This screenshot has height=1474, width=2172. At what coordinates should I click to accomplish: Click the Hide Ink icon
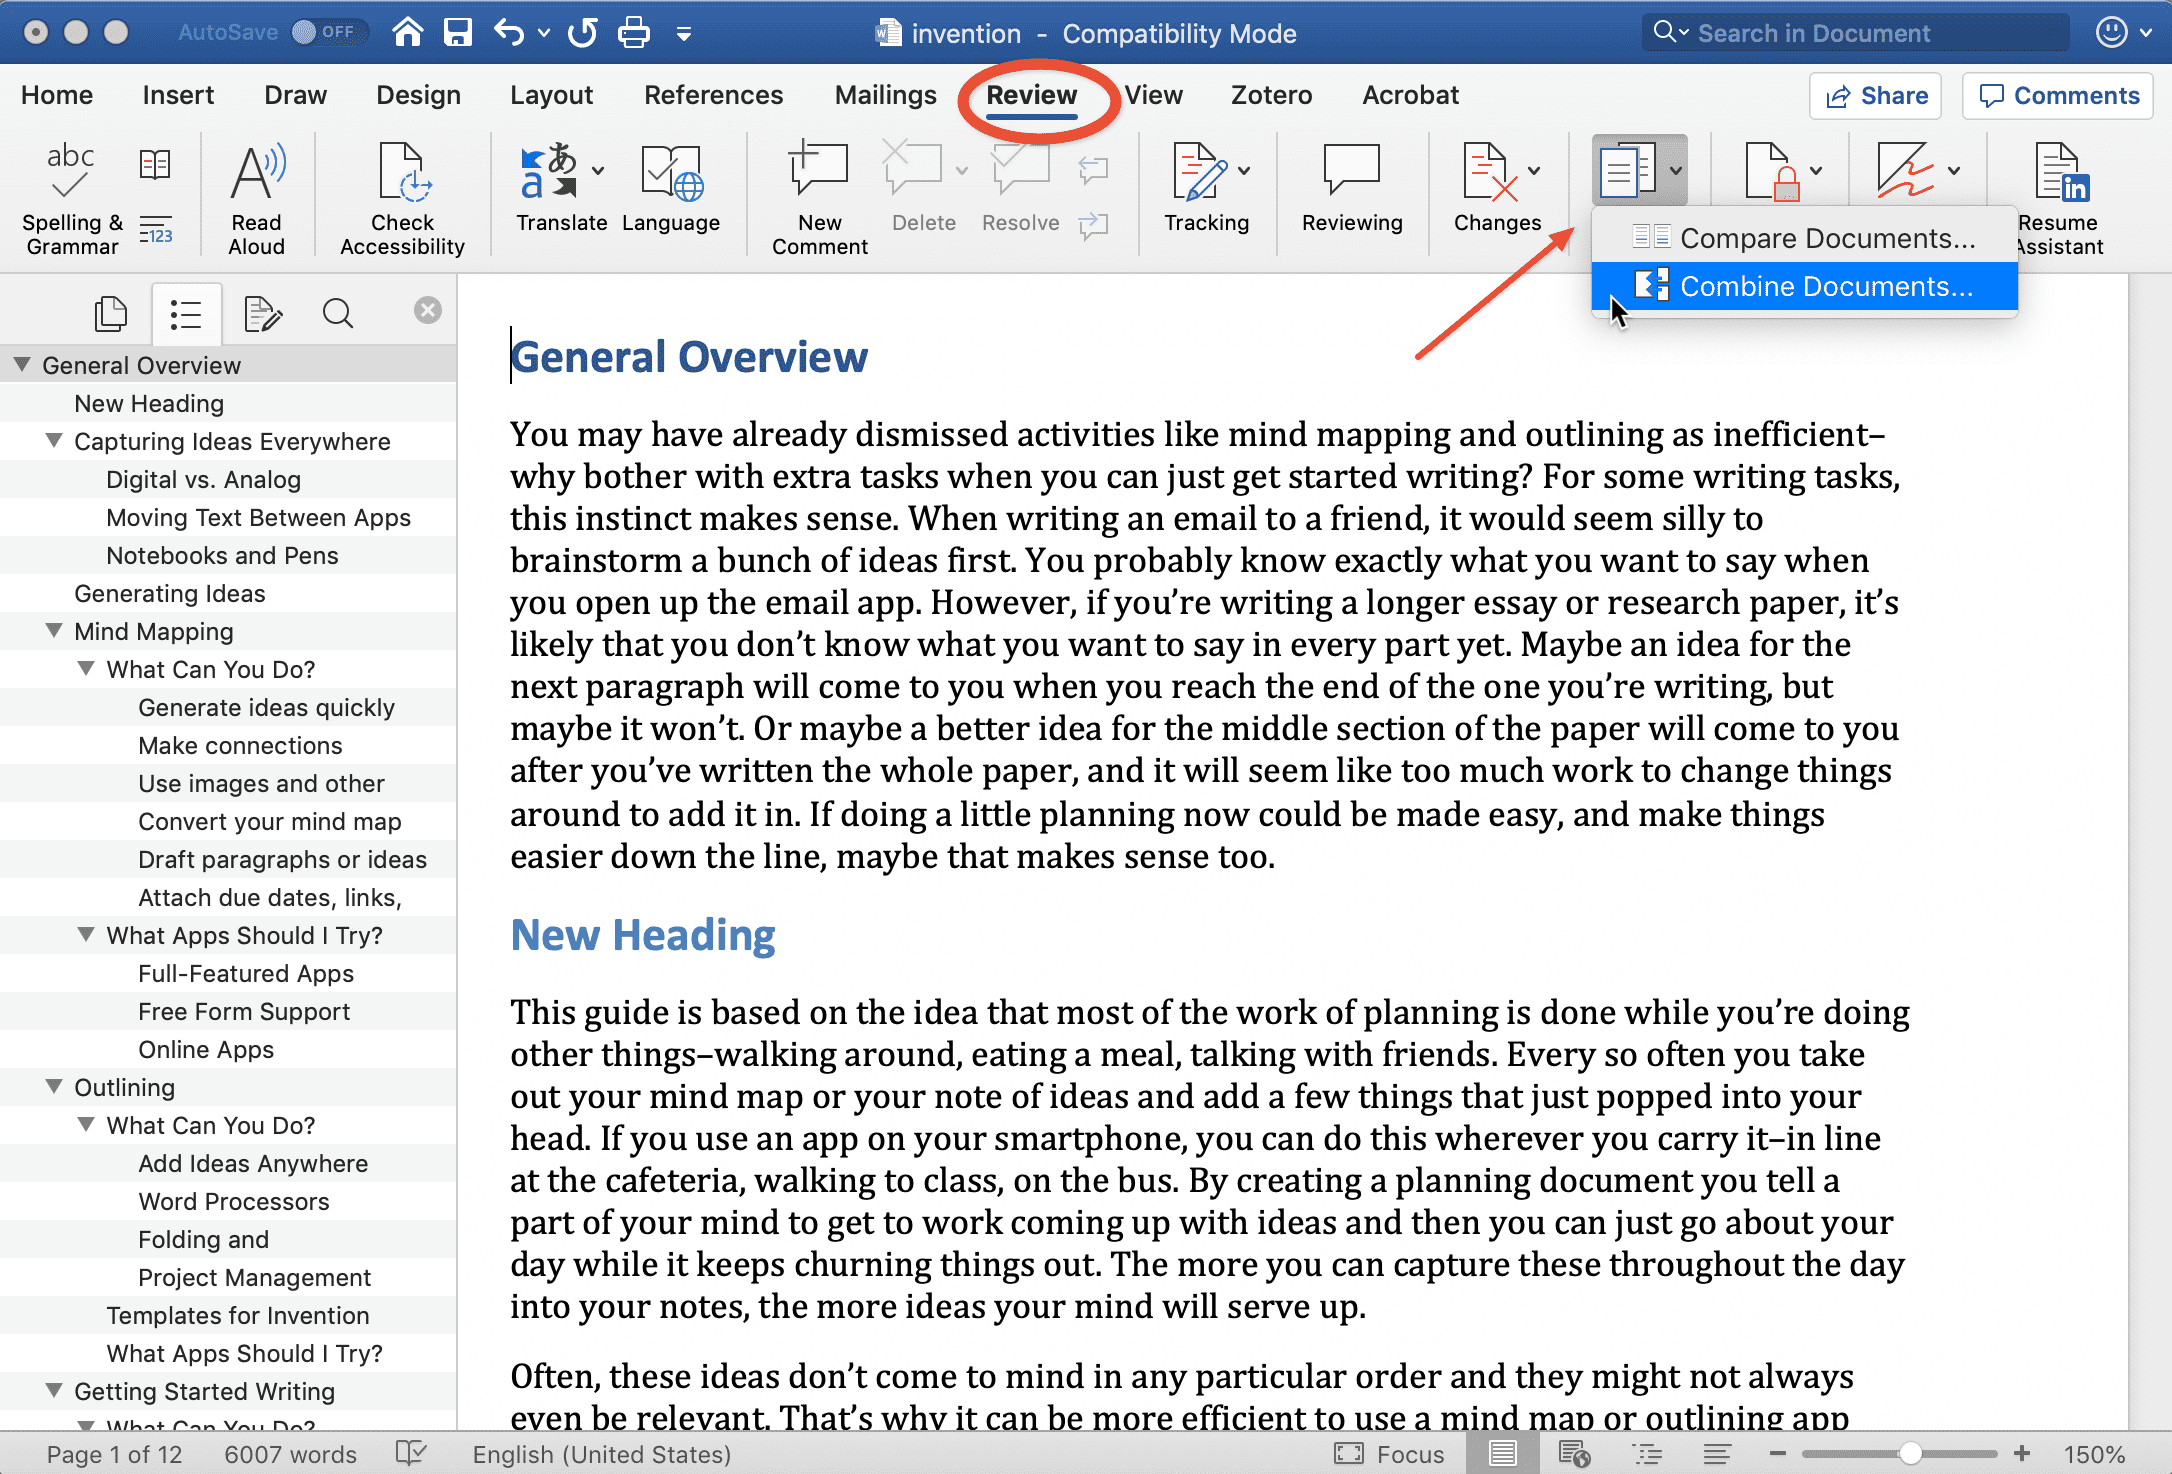click(x=1906, y=171)
